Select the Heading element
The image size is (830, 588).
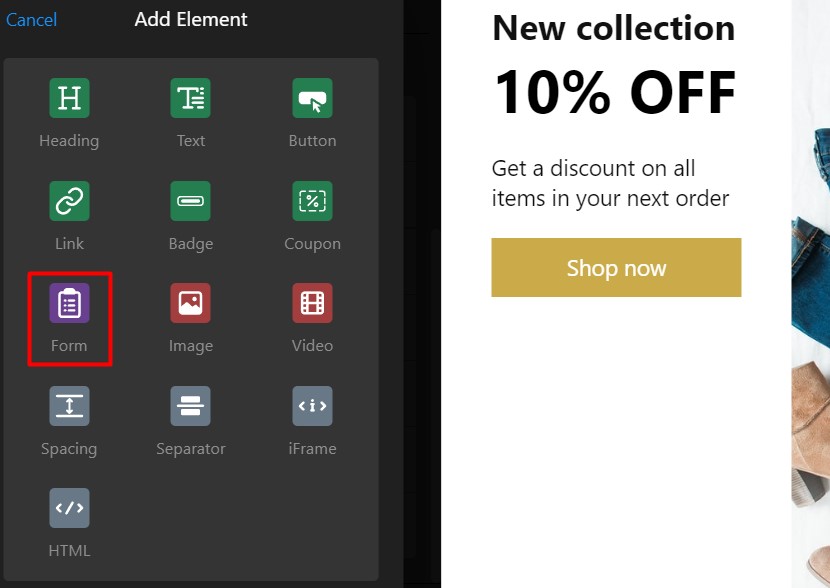coord(69,113)
